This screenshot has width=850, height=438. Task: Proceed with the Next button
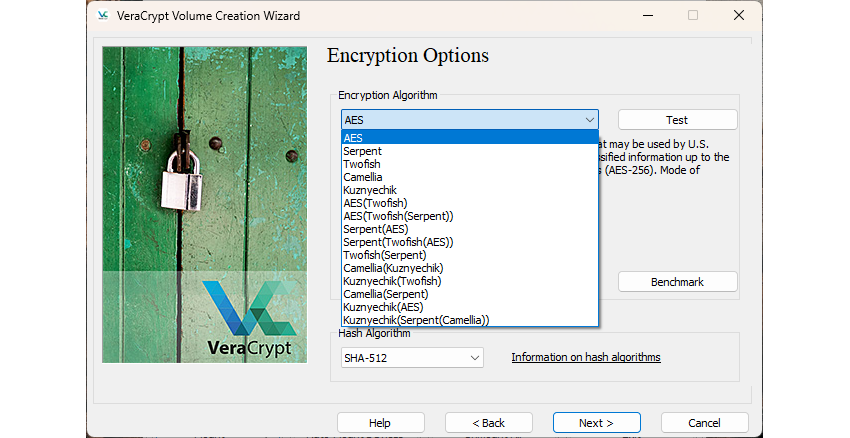click(x=596, y=423)
